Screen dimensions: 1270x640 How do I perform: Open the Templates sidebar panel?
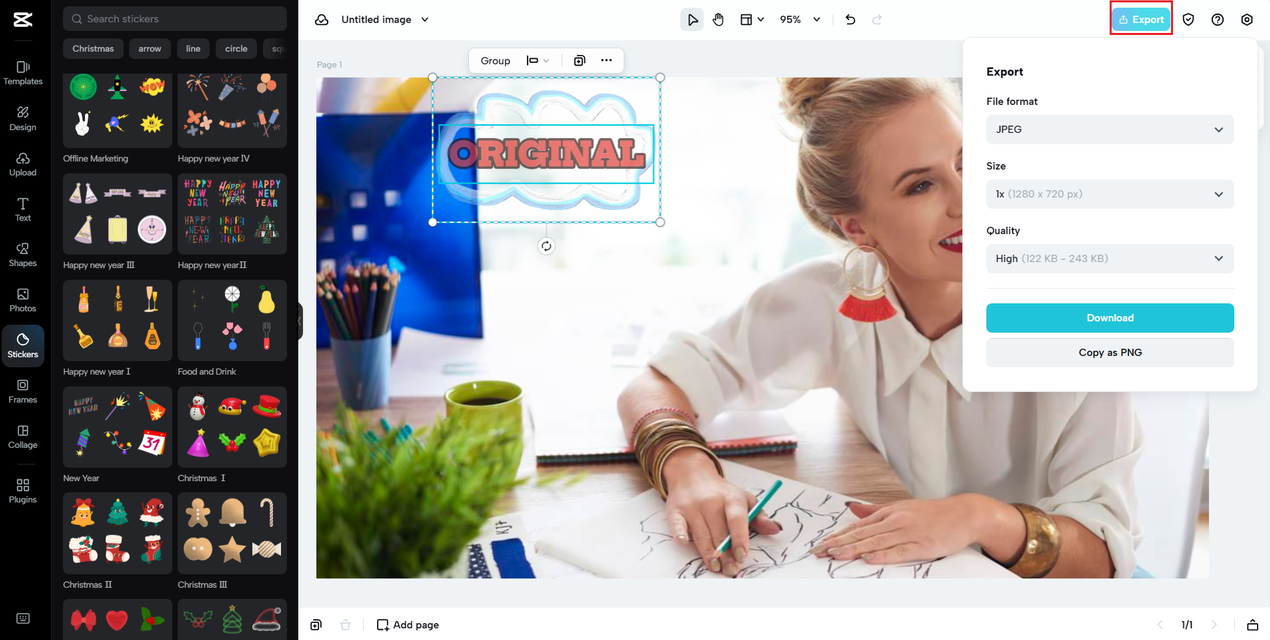pyautogui.click(x=23, y=72)
